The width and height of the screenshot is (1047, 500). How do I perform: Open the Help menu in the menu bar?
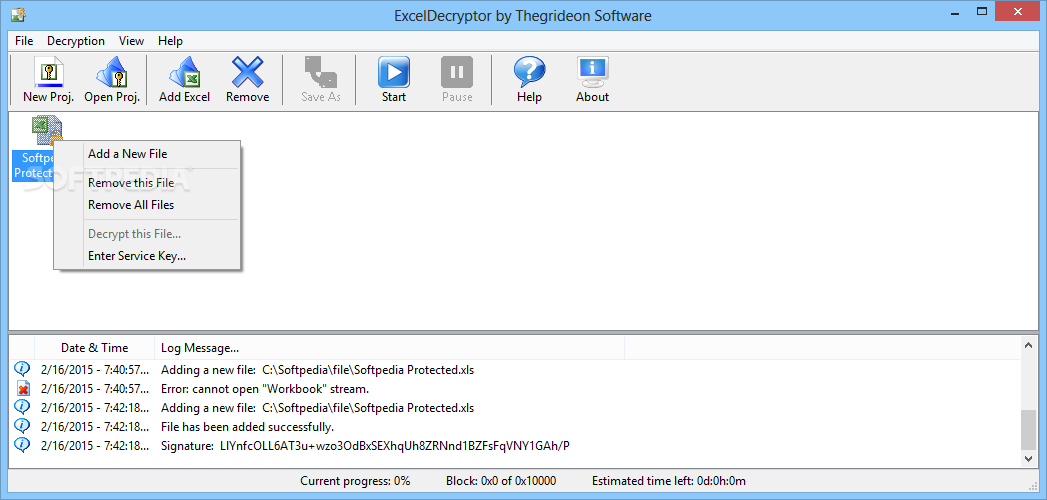click(170, 41)
